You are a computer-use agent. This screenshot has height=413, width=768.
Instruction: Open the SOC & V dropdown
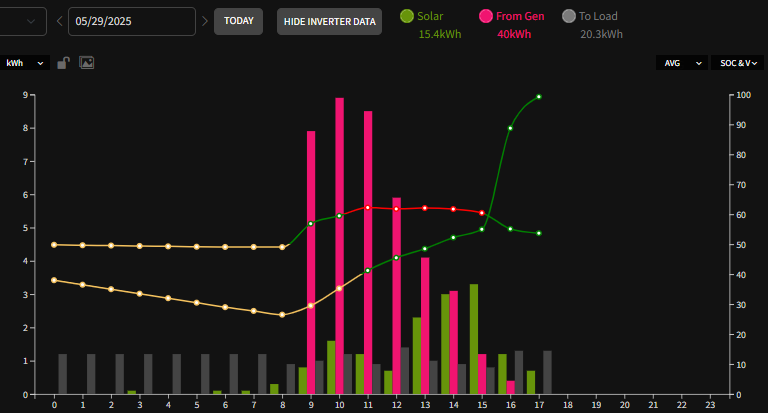[738, 63]
